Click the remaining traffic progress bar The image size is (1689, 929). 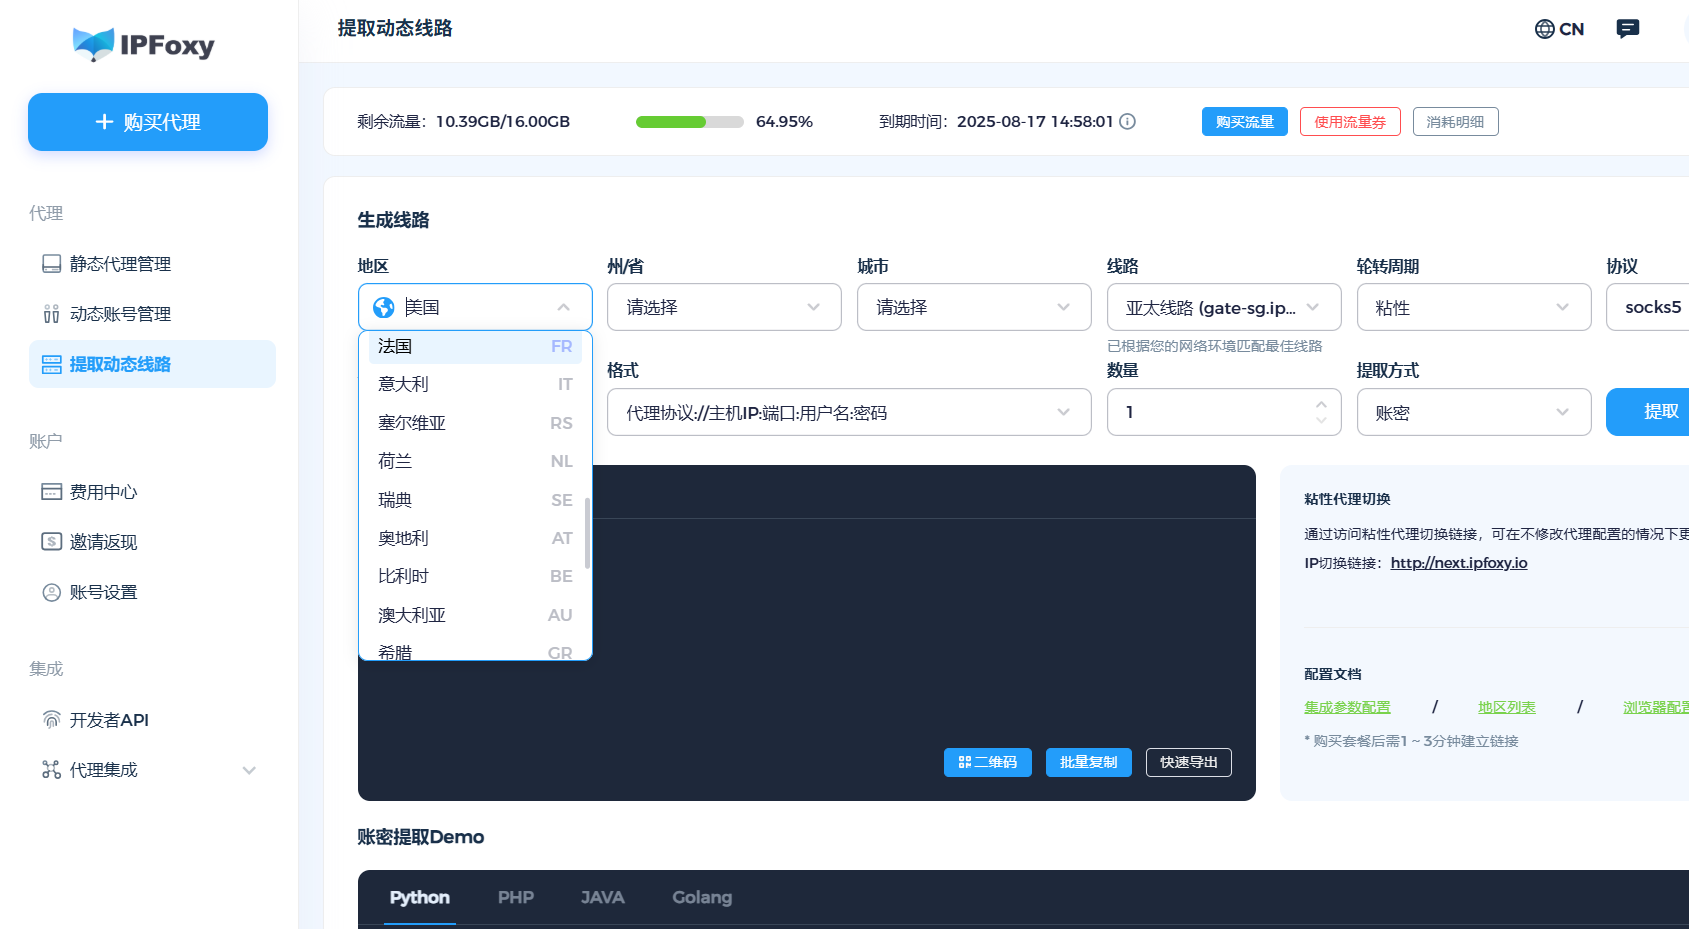click(x=690, y=122)
